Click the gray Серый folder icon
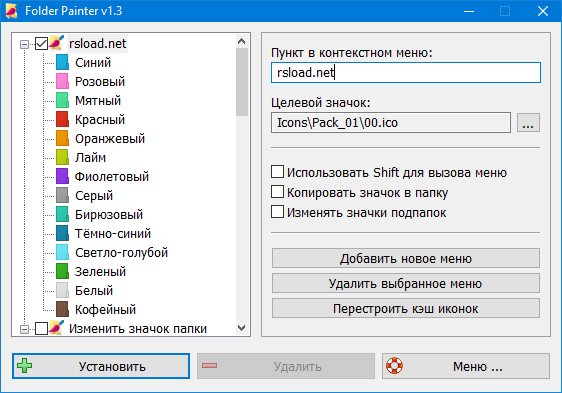 coord(62,195)
